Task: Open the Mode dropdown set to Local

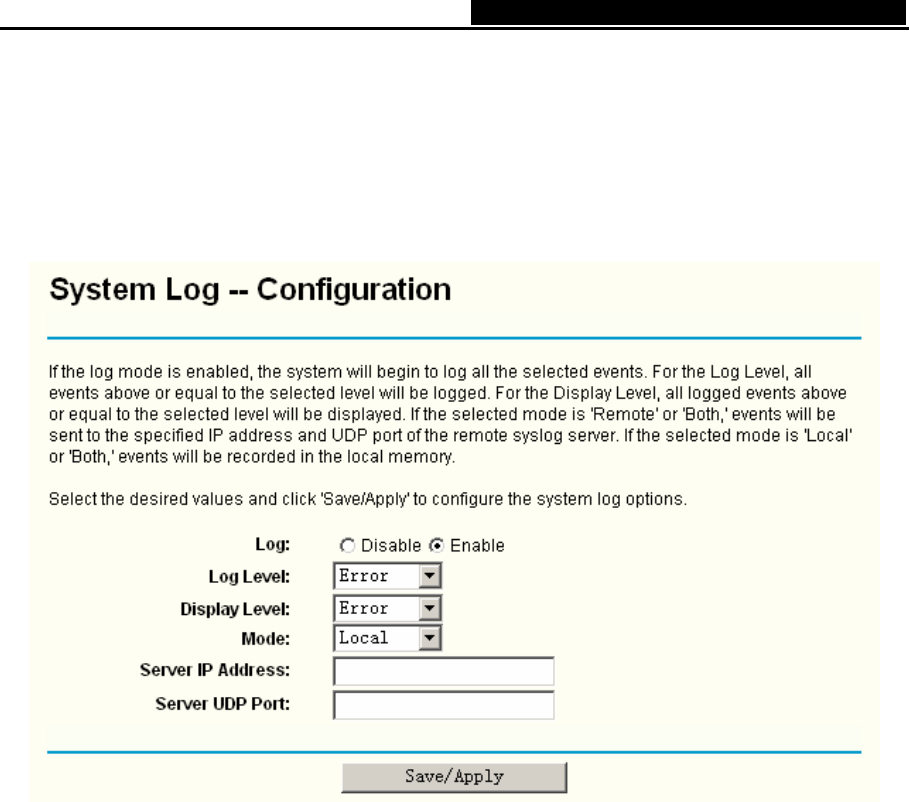Action: coord(387,638)
